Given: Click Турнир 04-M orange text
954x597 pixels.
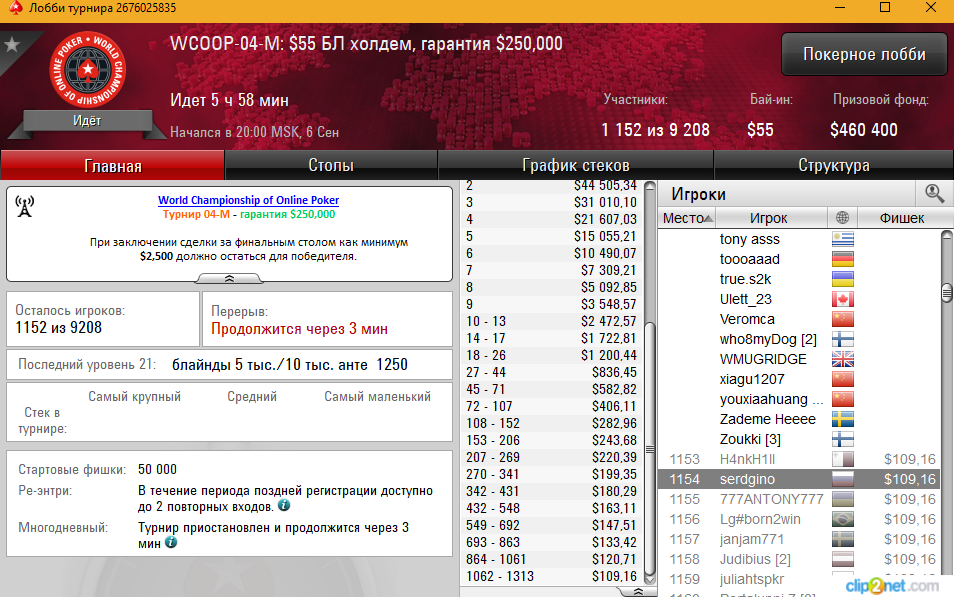Looking at the screenshot, I should coord(196,214).
